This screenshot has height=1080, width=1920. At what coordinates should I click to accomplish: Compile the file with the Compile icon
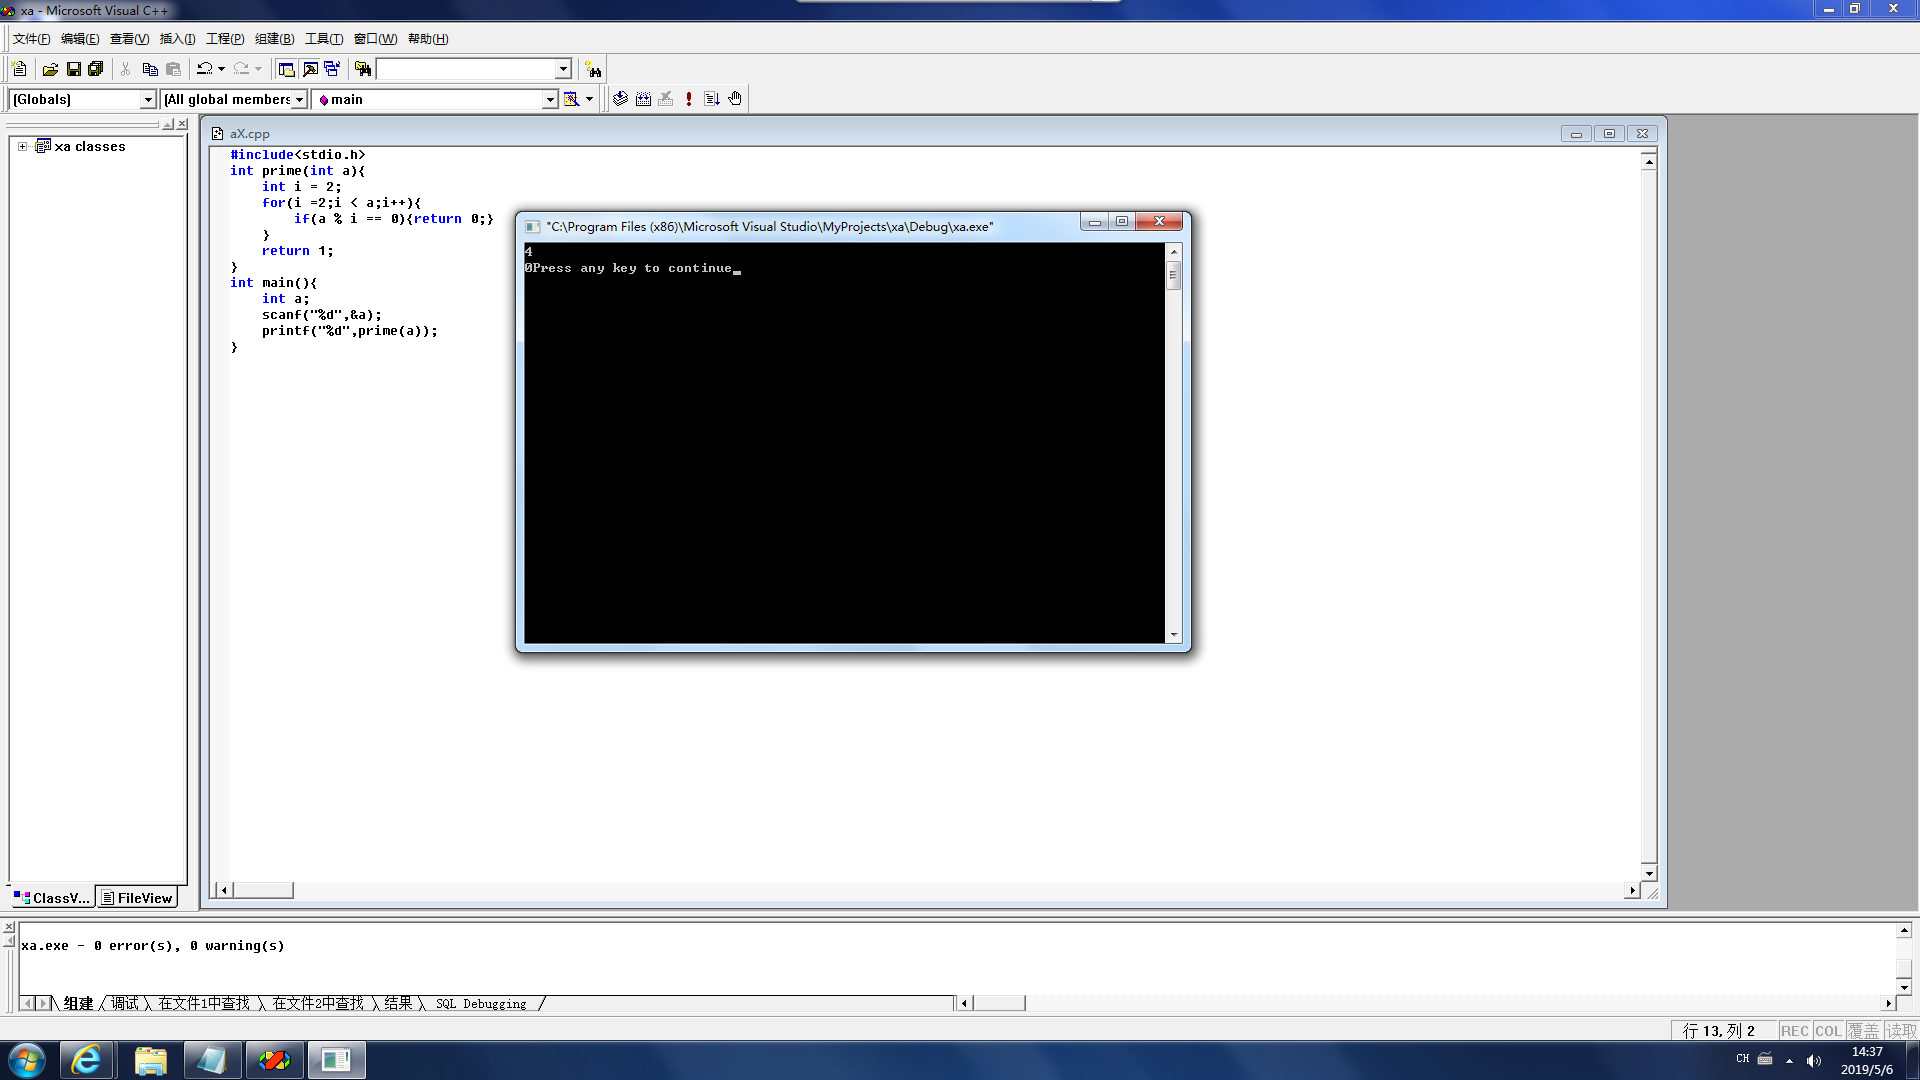coord(620,99)
